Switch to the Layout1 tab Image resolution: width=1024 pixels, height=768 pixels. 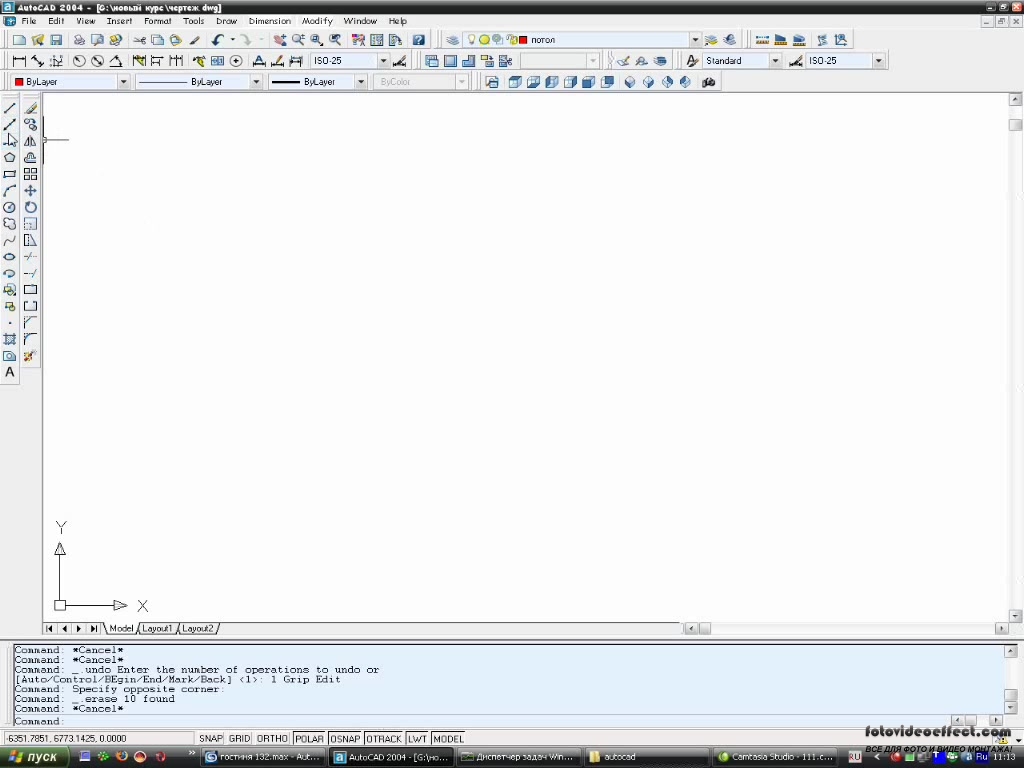pyautogui.click(x=157, y=628)
